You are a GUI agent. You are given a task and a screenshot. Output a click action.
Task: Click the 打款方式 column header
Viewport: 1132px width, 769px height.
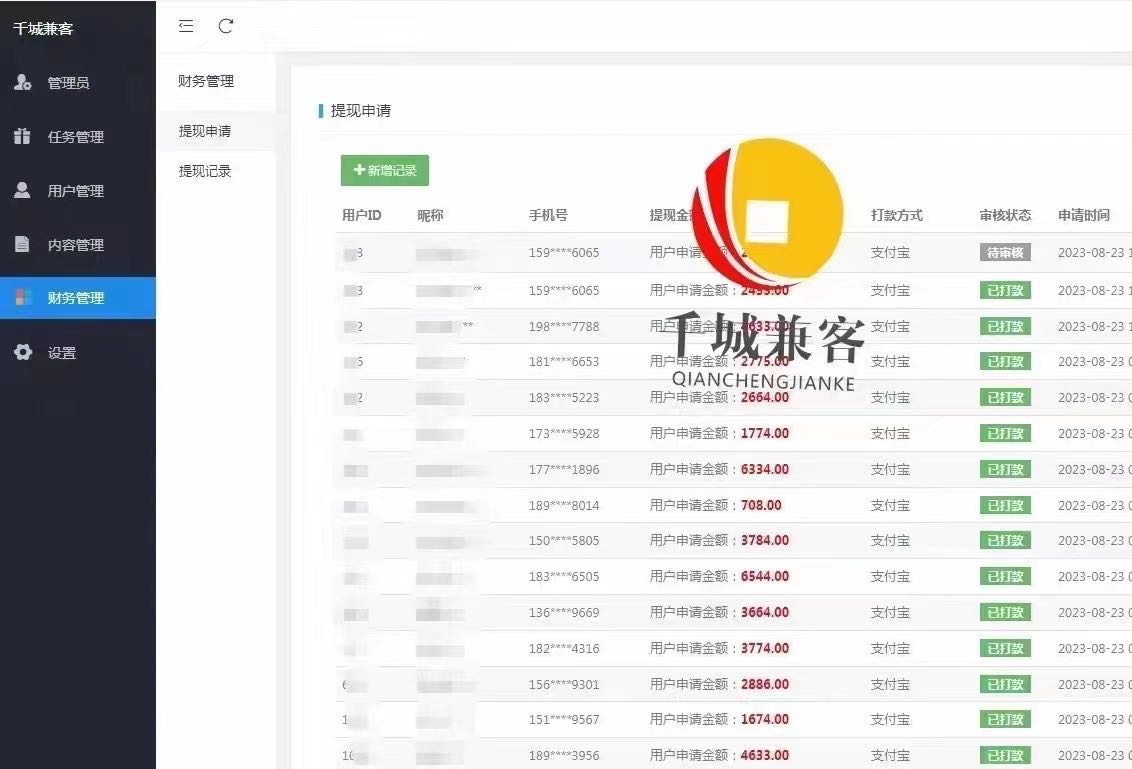(x=897, y=215)
